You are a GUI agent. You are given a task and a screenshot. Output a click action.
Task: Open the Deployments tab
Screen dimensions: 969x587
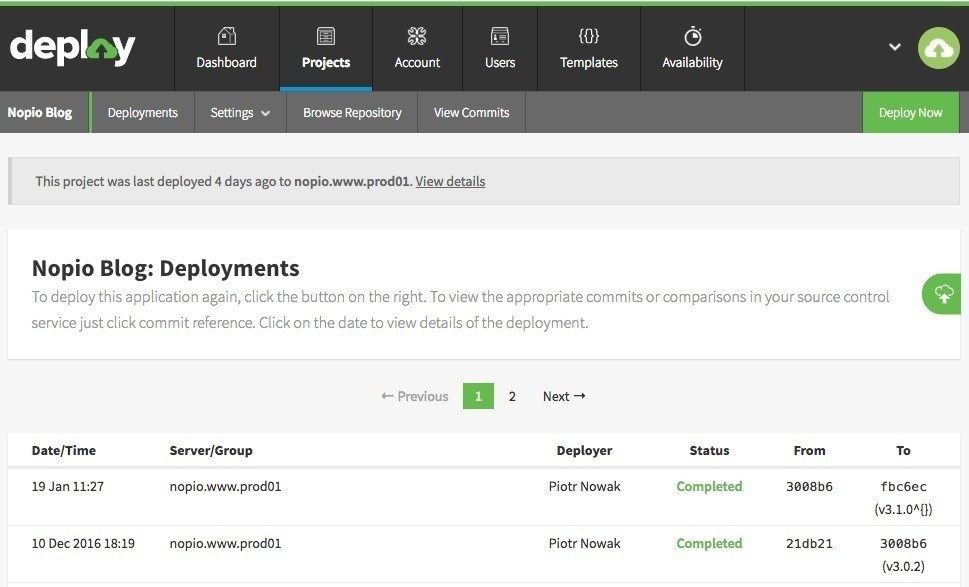[x=143, y=112]
